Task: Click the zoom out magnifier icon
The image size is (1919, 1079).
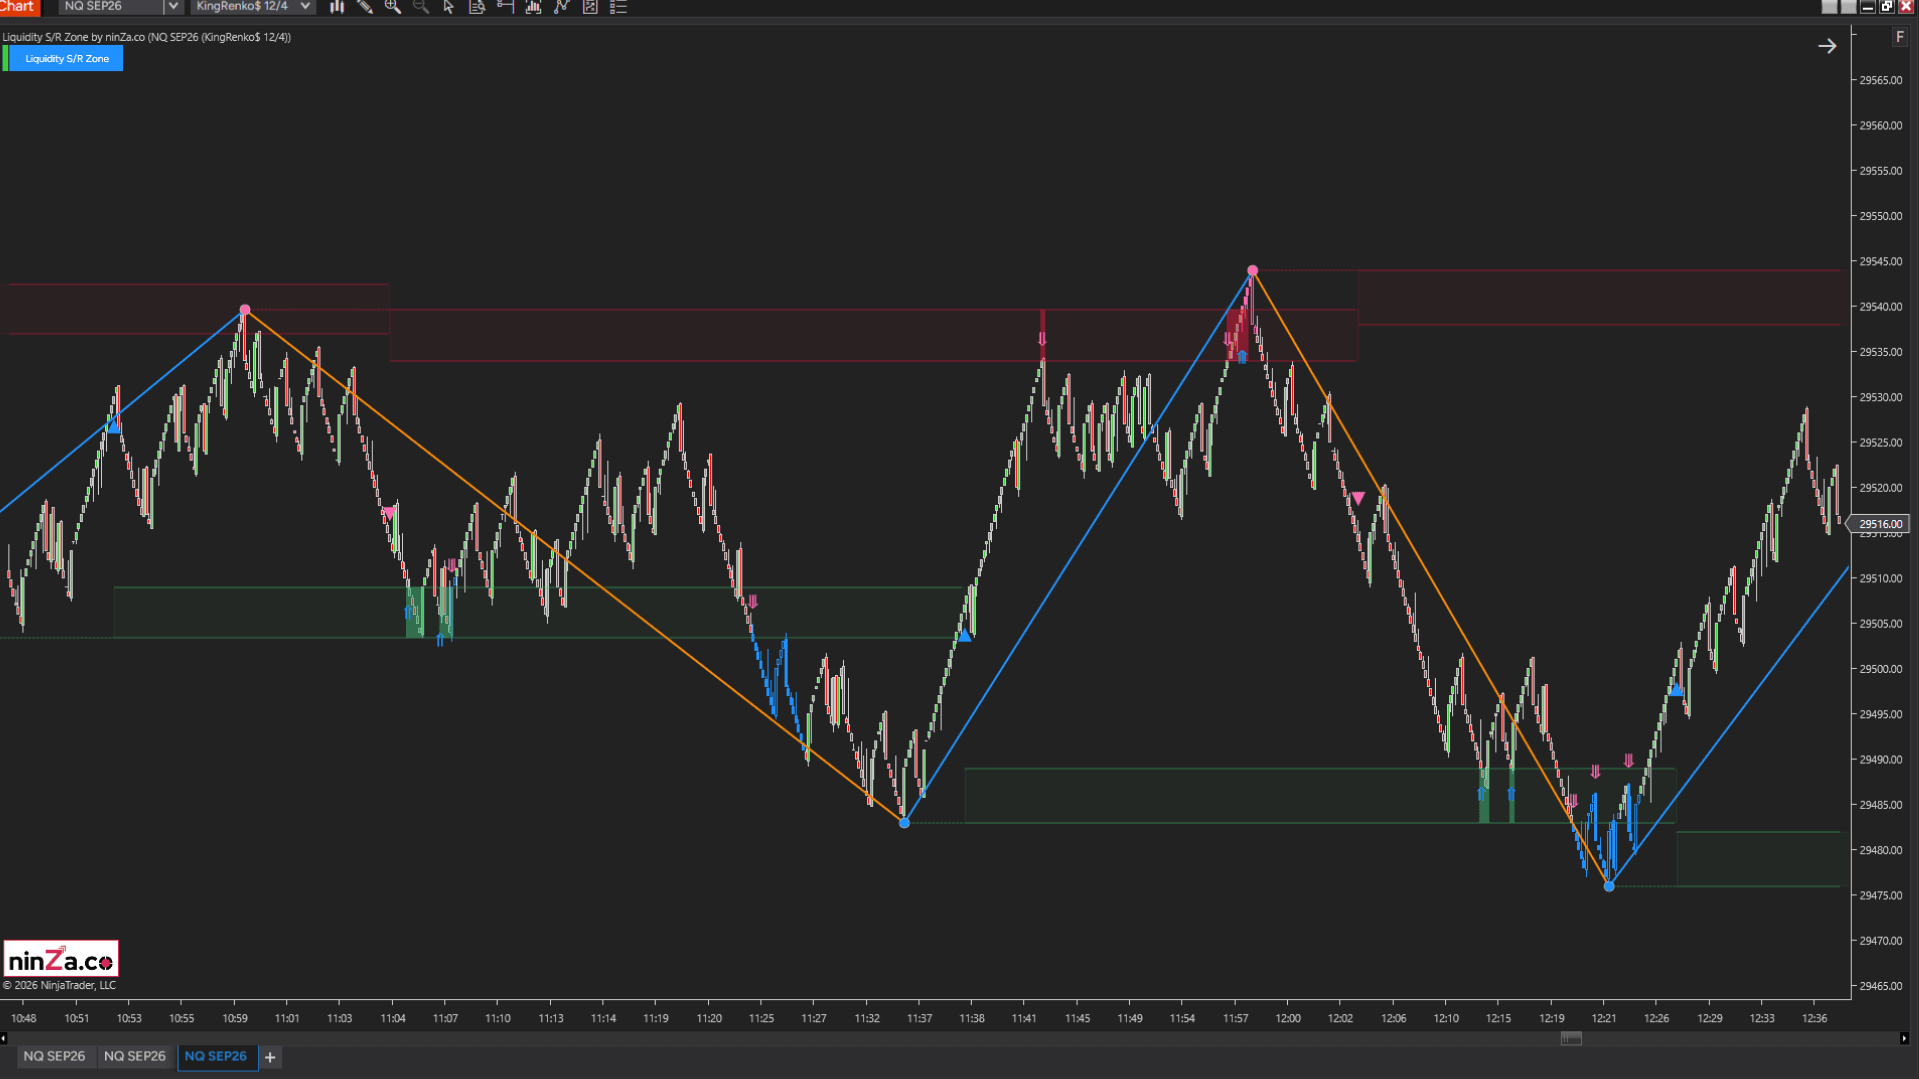Action: (x=421, y=7)
